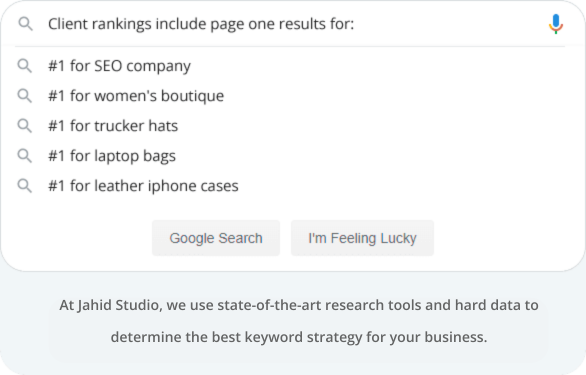The height and width of the screenshot is (375, 586).
Task: Click magnifier icon beside trucker hats suggestion
Action: (25, 126)
